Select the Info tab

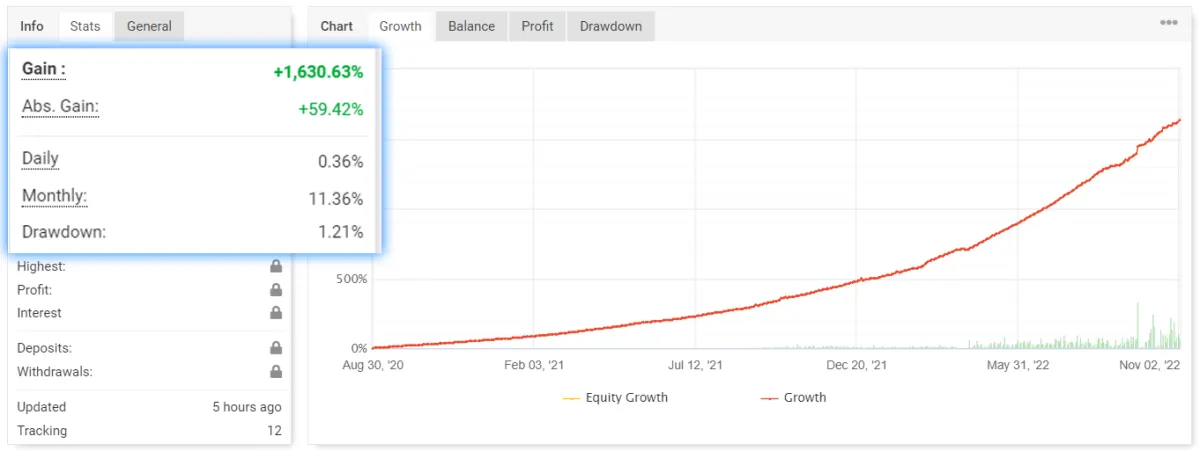32,26
